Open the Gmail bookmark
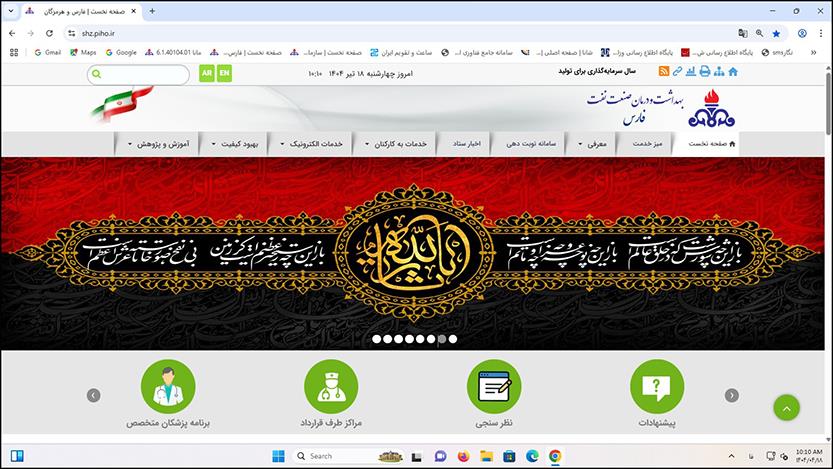This screenshot has height=469, width=833. point(47,52)
